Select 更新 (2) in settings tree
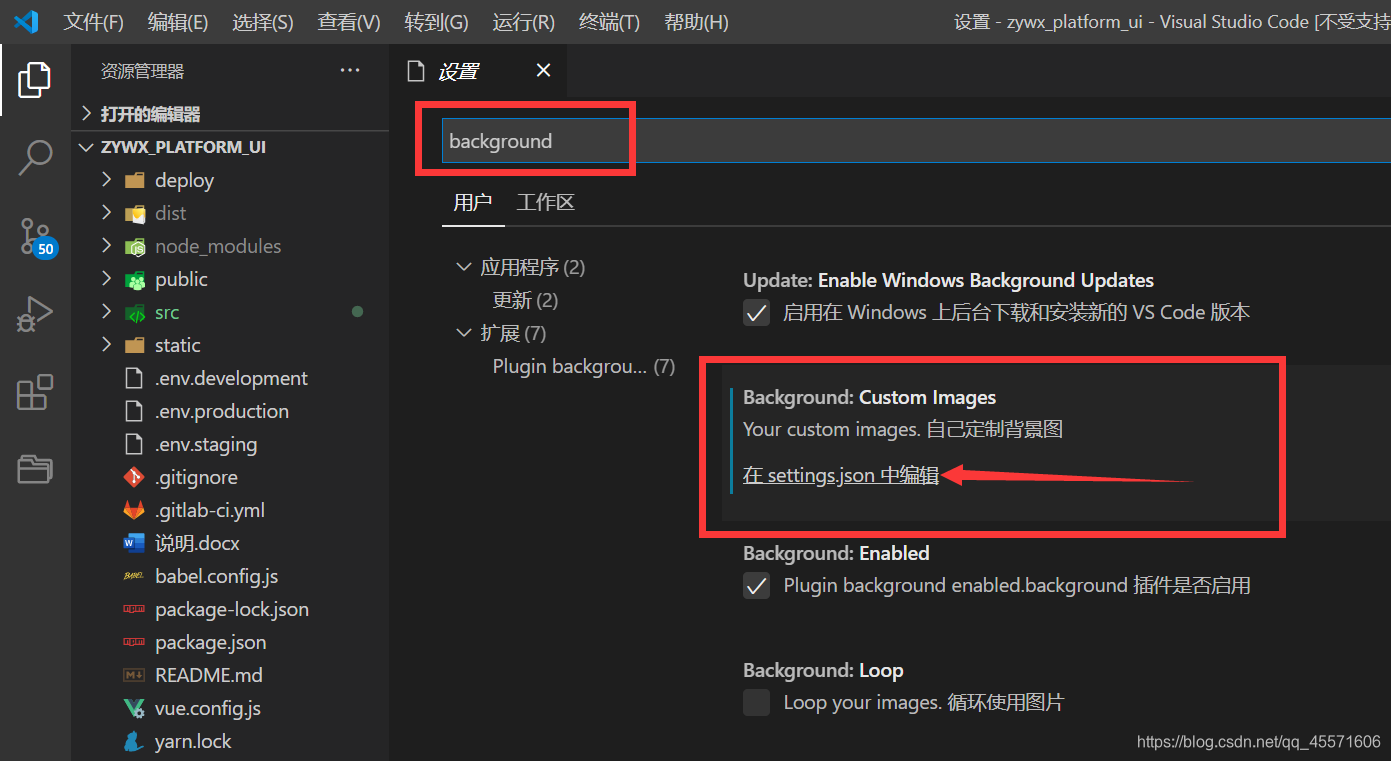This screenshot has width=1391, height=761. click(x=525, y=300)
